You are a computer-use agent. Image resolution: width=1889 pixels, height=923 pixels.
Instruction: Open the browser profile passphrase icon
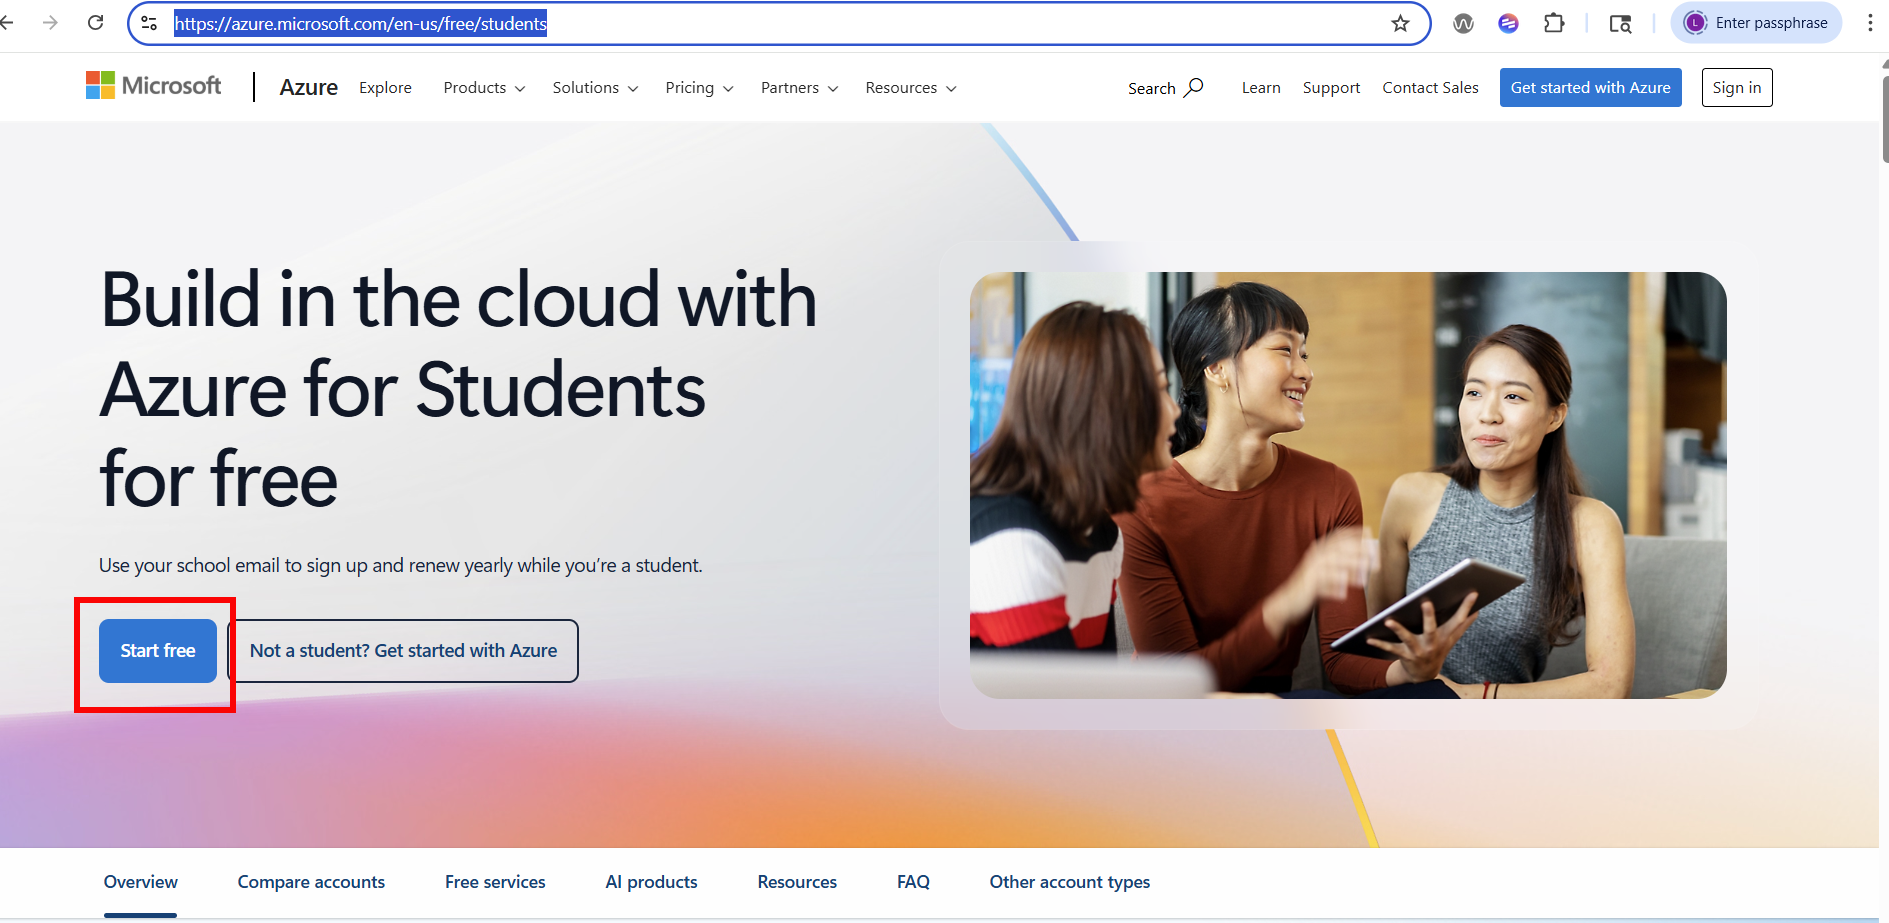1694,22
